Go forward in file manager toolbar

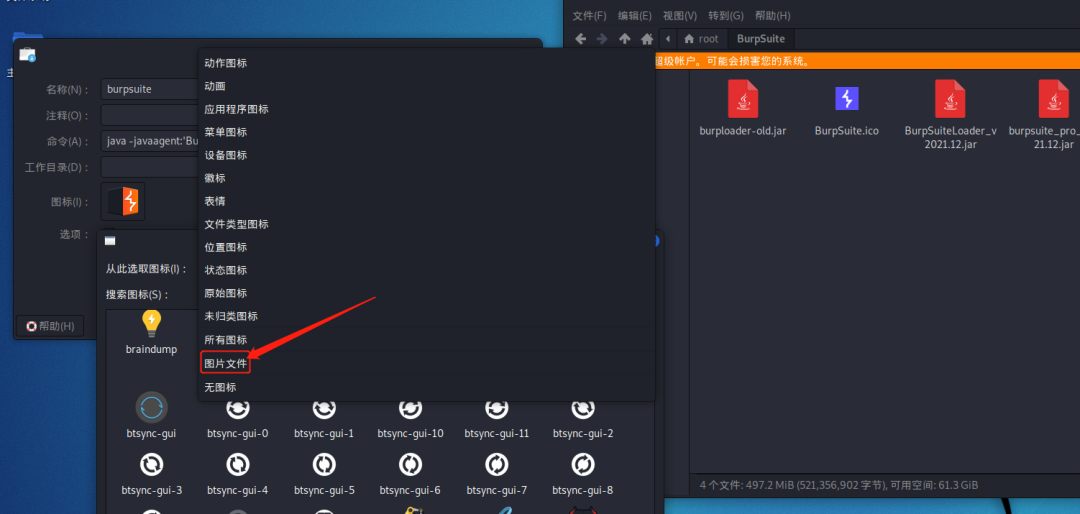[x=603, y=39]
